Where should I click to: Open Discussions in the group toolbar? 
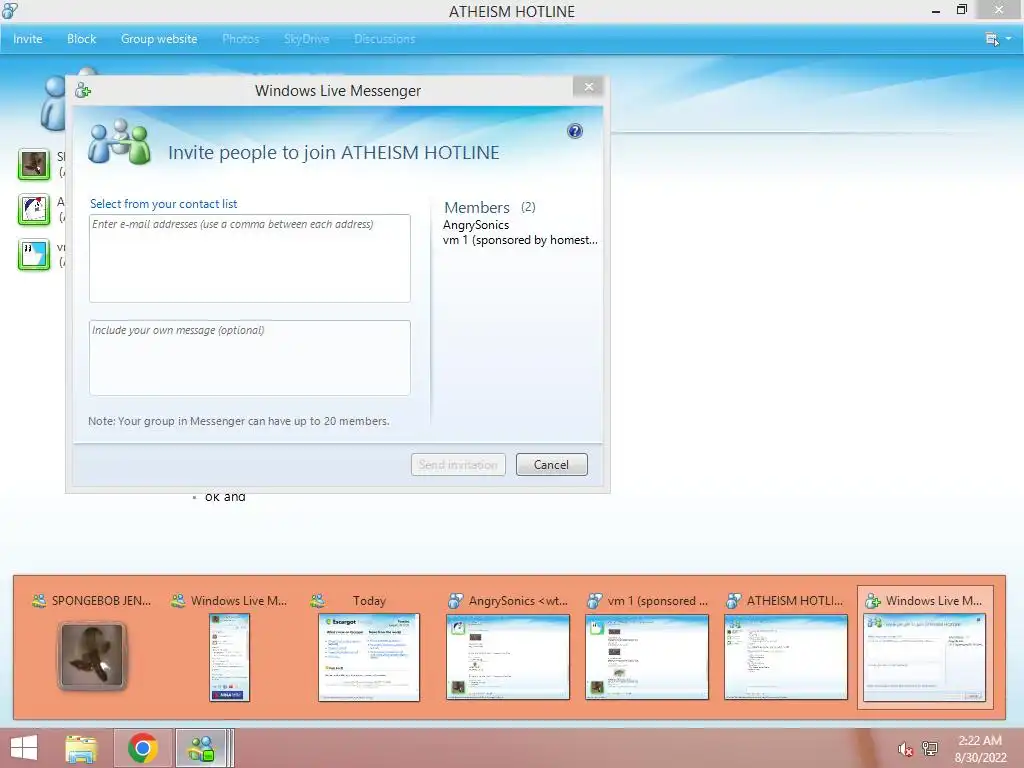[x=385, y=39]
